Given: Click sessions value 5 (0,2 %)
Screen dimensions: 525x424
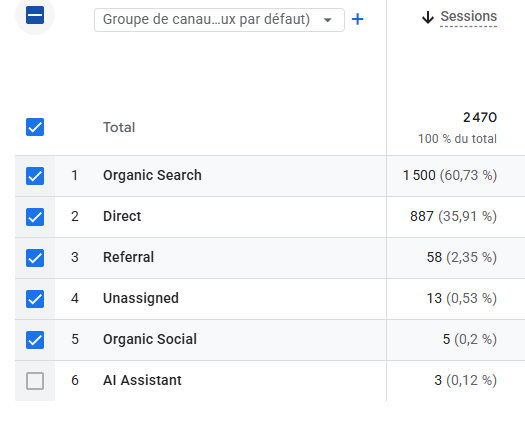Looking at the screenshot, I should click(x=470, y=340).
